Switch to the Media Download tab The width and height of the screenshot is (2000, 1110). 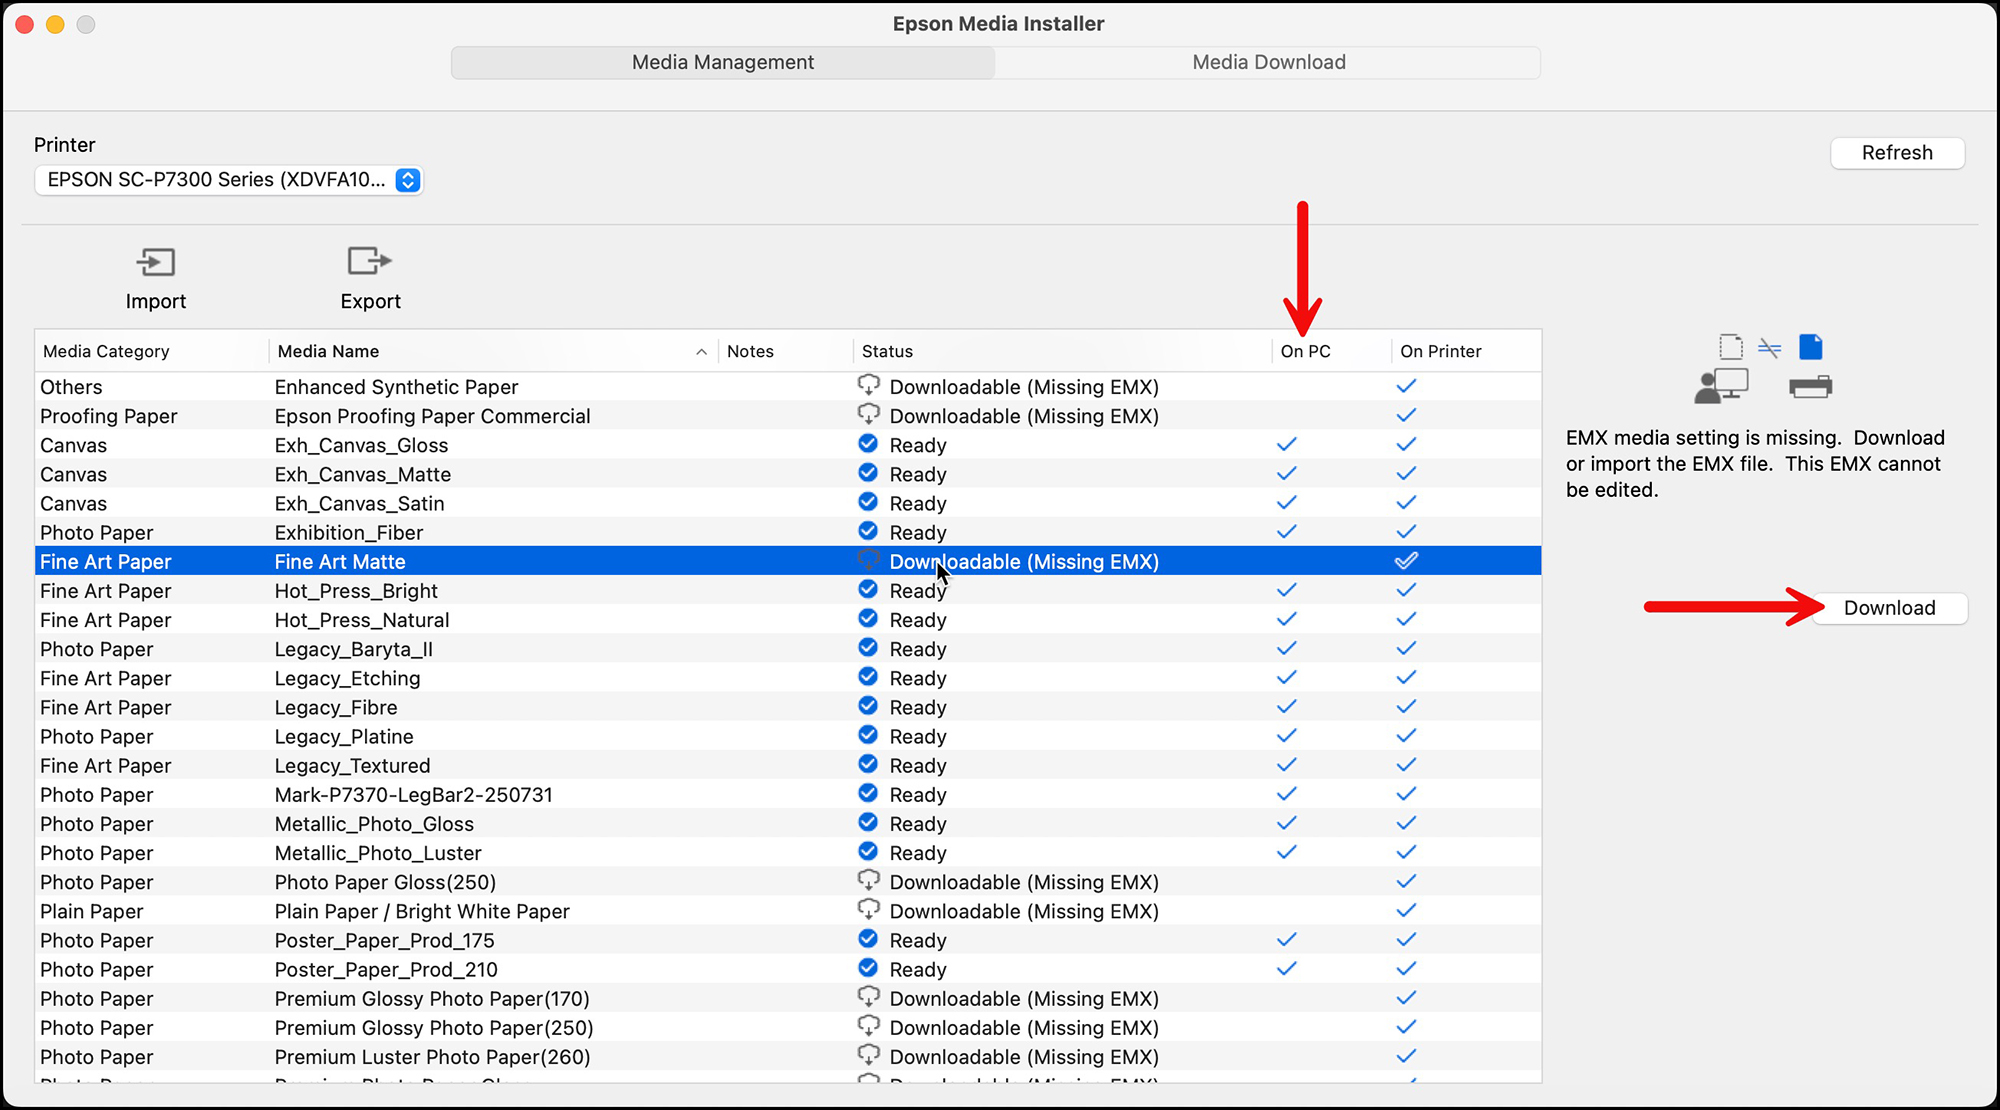point(1268,62)
